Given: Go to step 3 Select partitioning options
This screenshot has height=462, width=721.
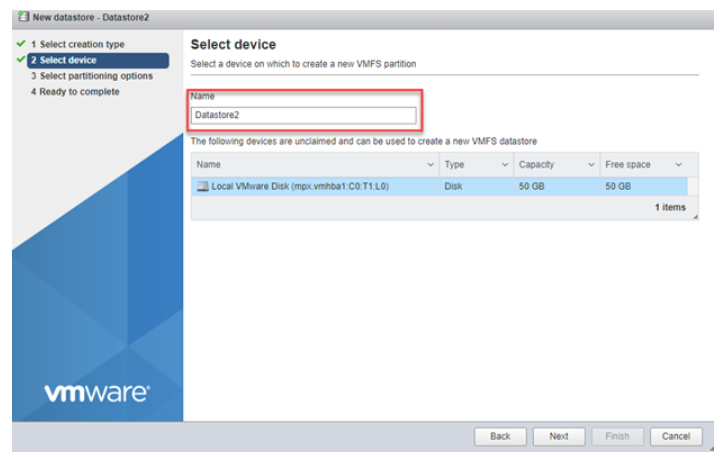Looking at the screenshot, I should 92,76.
